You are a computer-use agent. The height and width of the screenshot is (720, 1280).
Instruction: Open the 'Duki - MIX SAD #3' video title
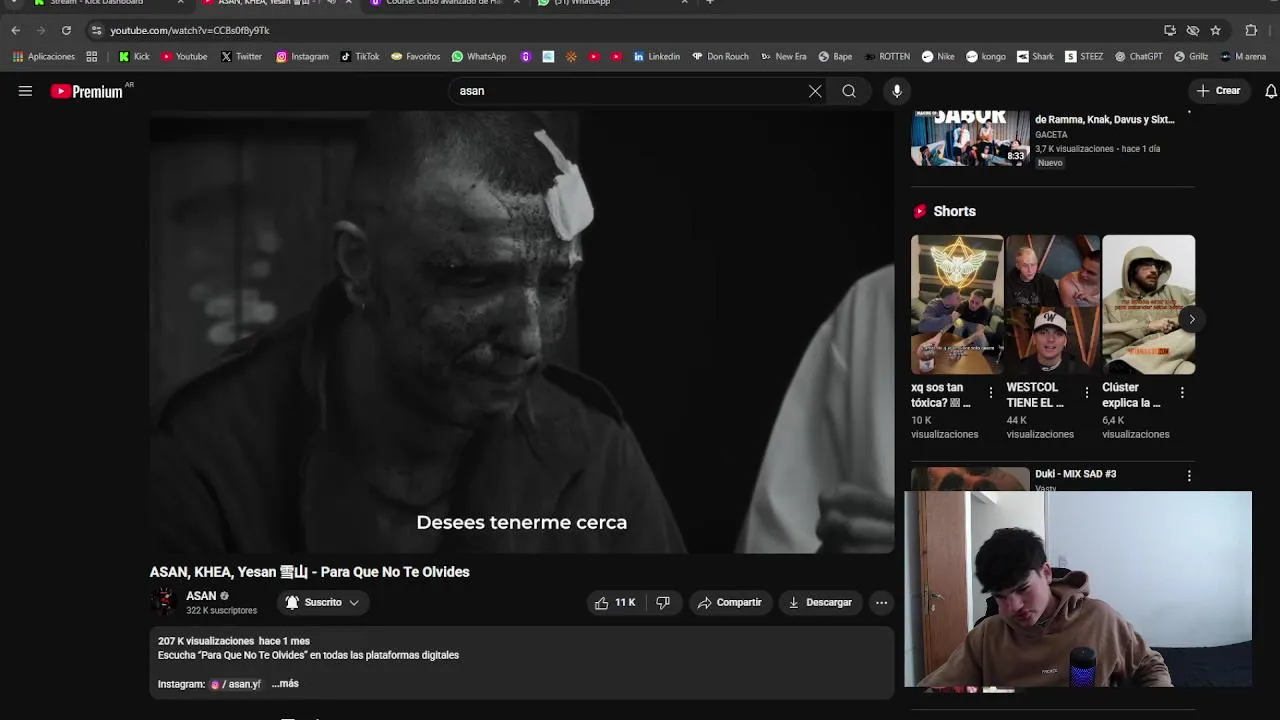pos(1075,474)
